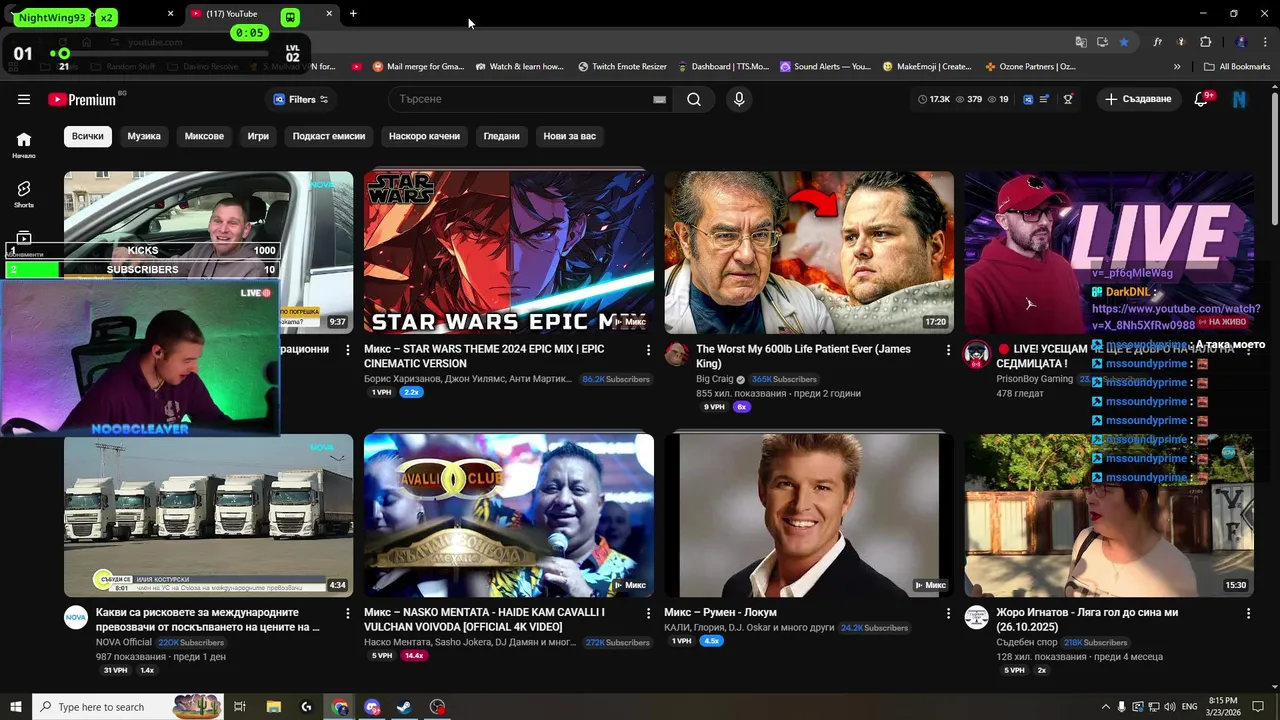Open the red YouTube bookmark icon
This screenshot has height=720, width=1280.
(357, 66)
